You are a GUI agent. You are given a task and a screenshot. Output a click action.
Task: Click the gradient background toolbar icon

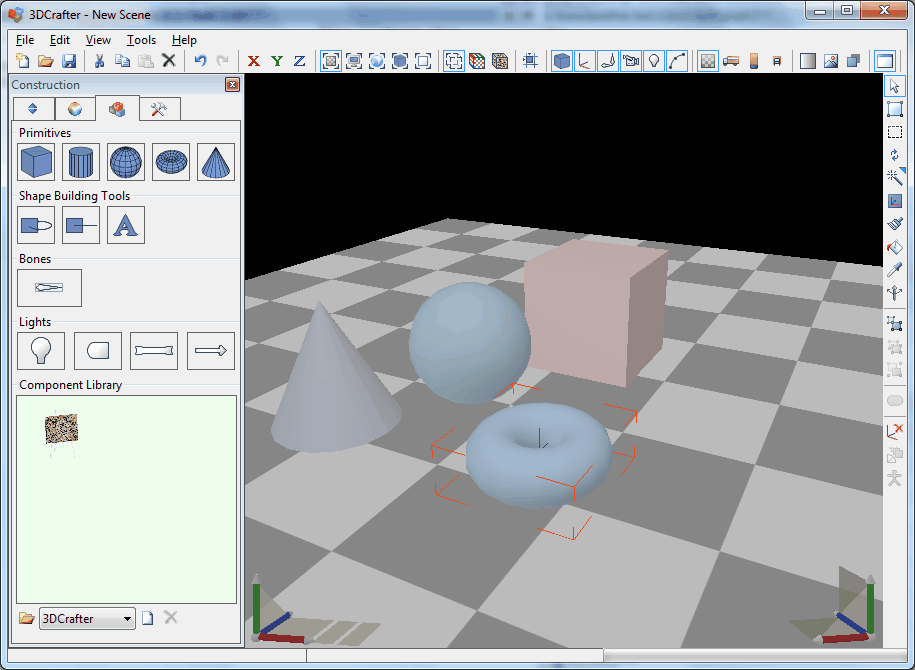(x=808, y=61)
